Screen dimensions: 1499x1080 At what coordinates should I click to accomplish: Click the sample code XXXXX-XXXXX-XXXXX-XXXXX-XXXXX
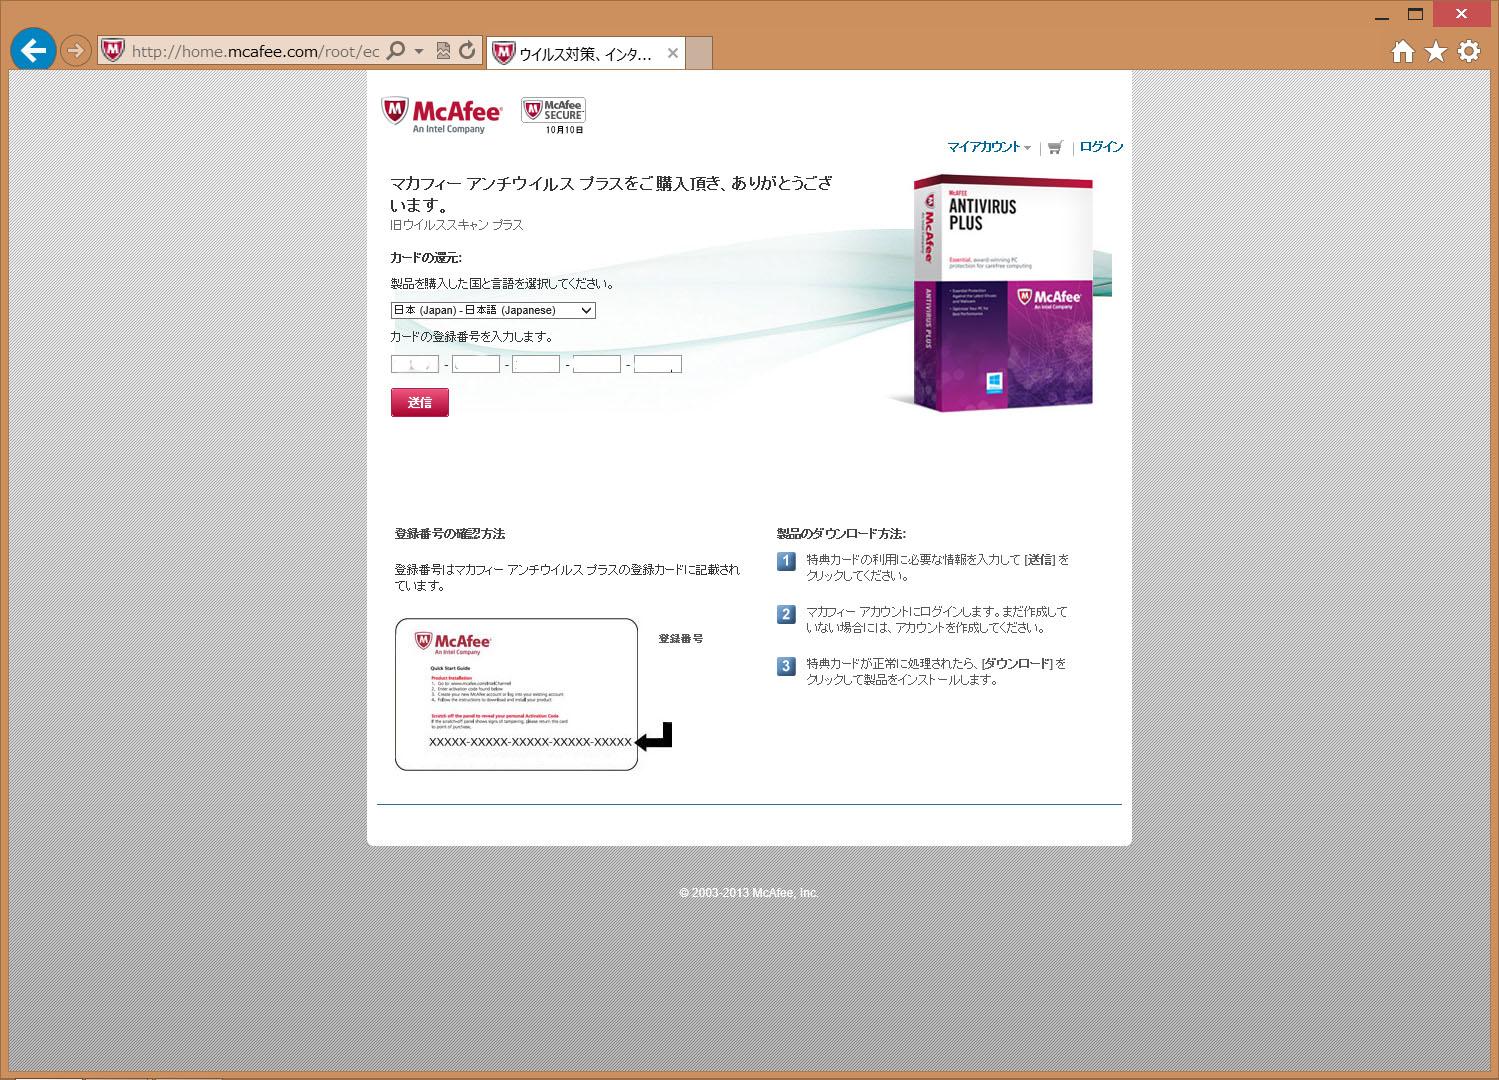(530, 742)
